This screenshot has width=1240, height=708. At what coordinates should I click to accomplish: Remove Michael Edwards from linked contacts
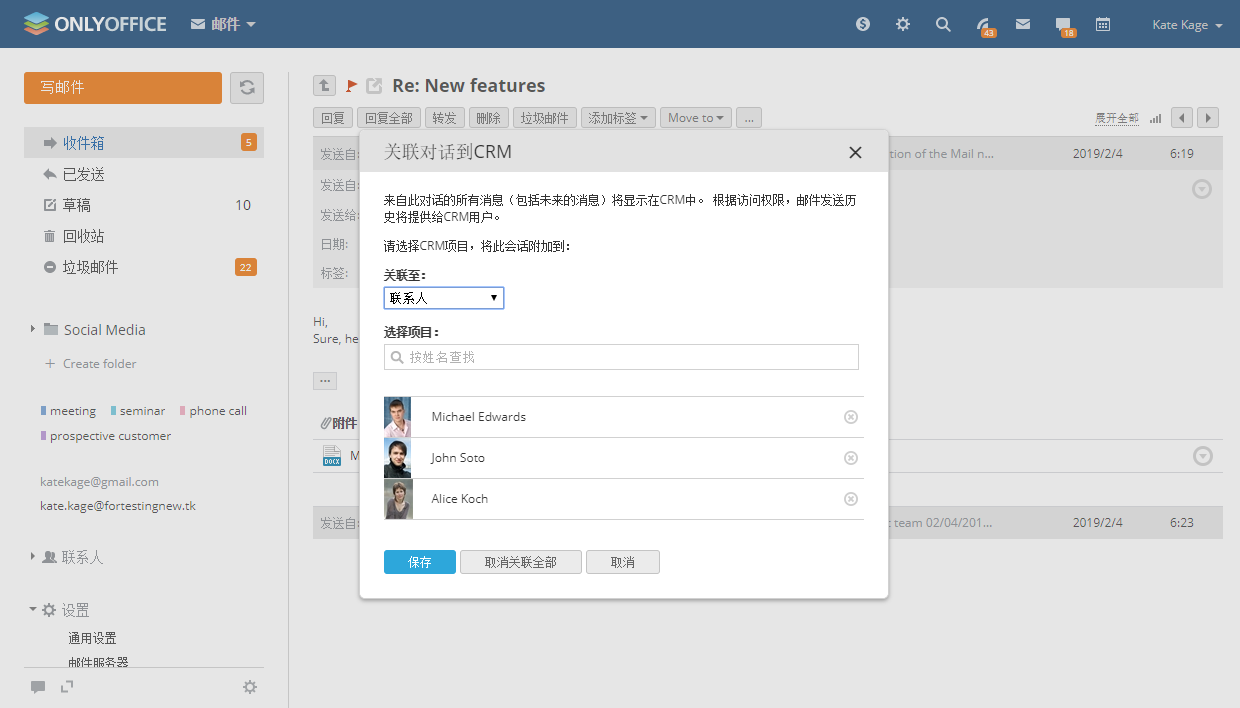pos(851,417)
